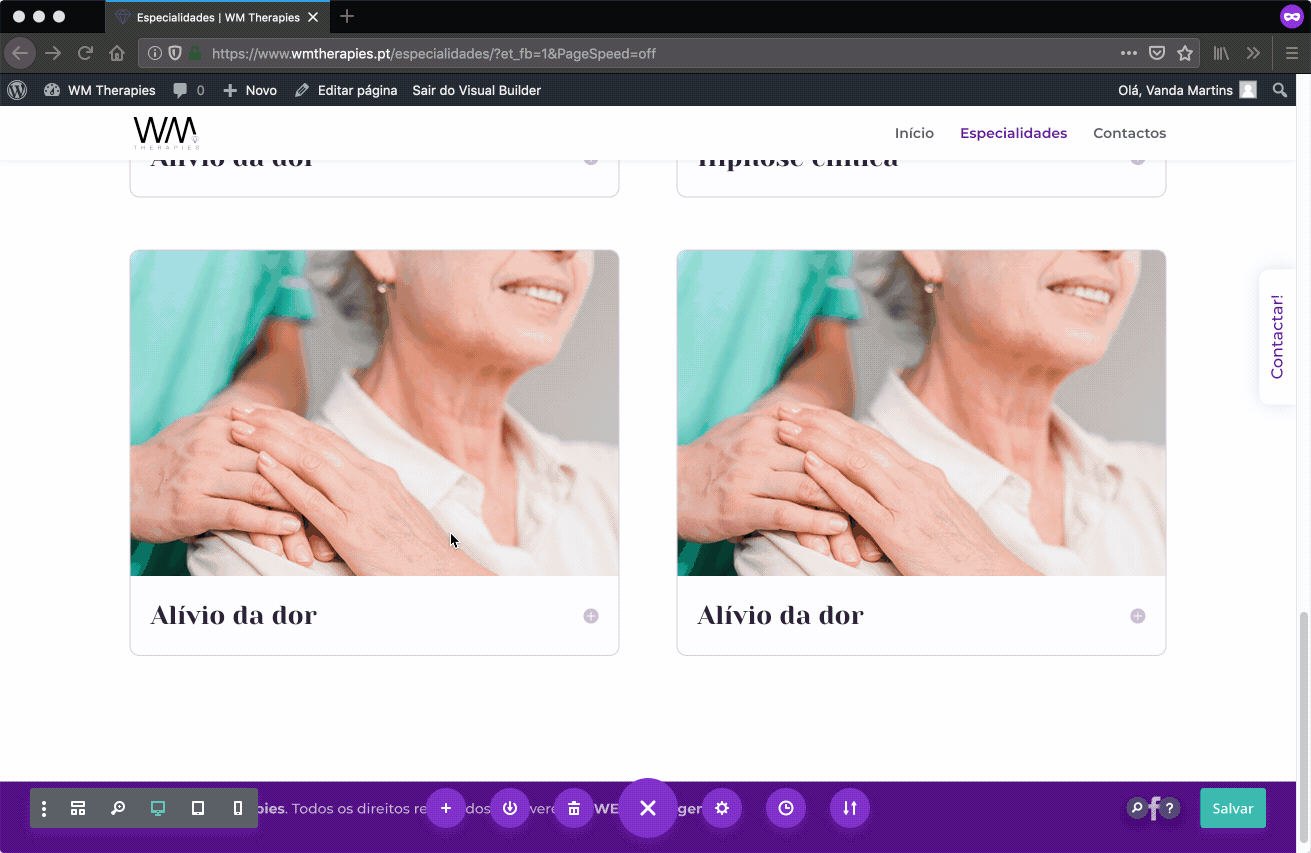Screen dimensions: 1311x853
Task: Click the 'Contactar!' side tab
Action: click(1277, 337)
